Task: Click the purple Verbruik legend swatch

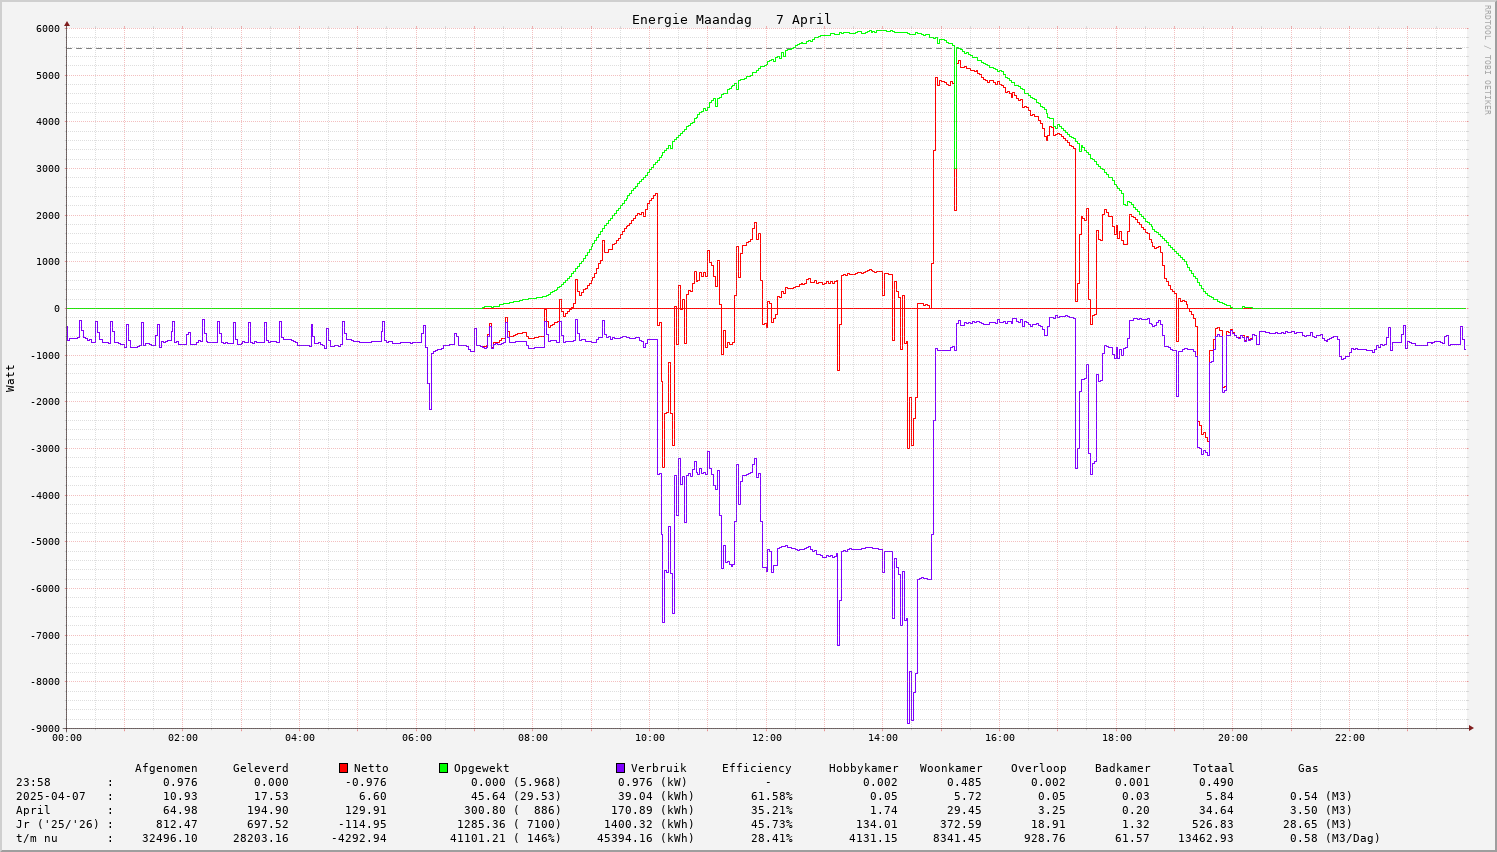Action: point(620,768)
